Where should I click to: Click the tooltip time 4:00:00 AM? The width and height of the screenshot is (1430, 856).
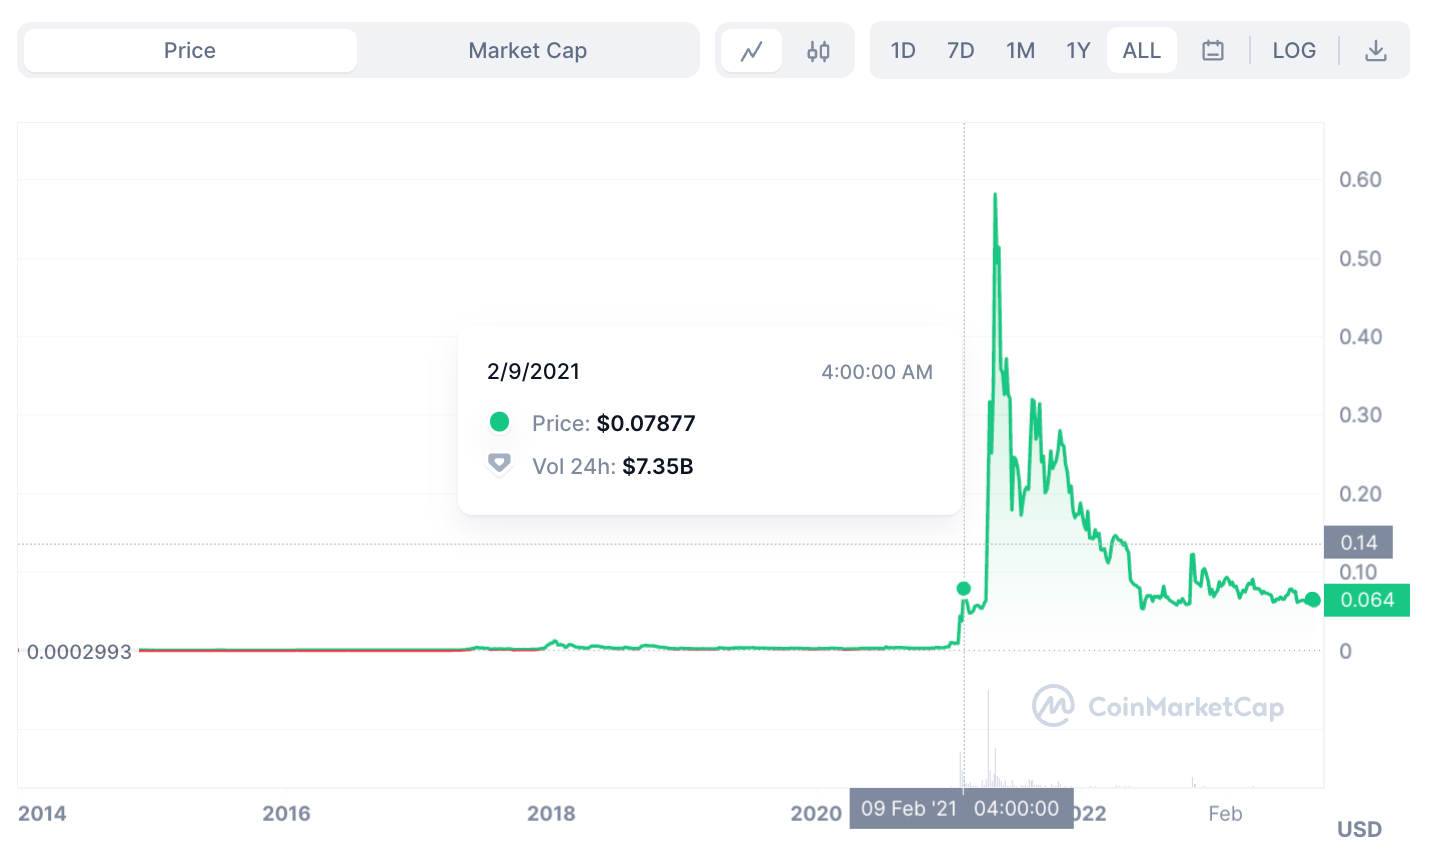[x=877, y=372]
